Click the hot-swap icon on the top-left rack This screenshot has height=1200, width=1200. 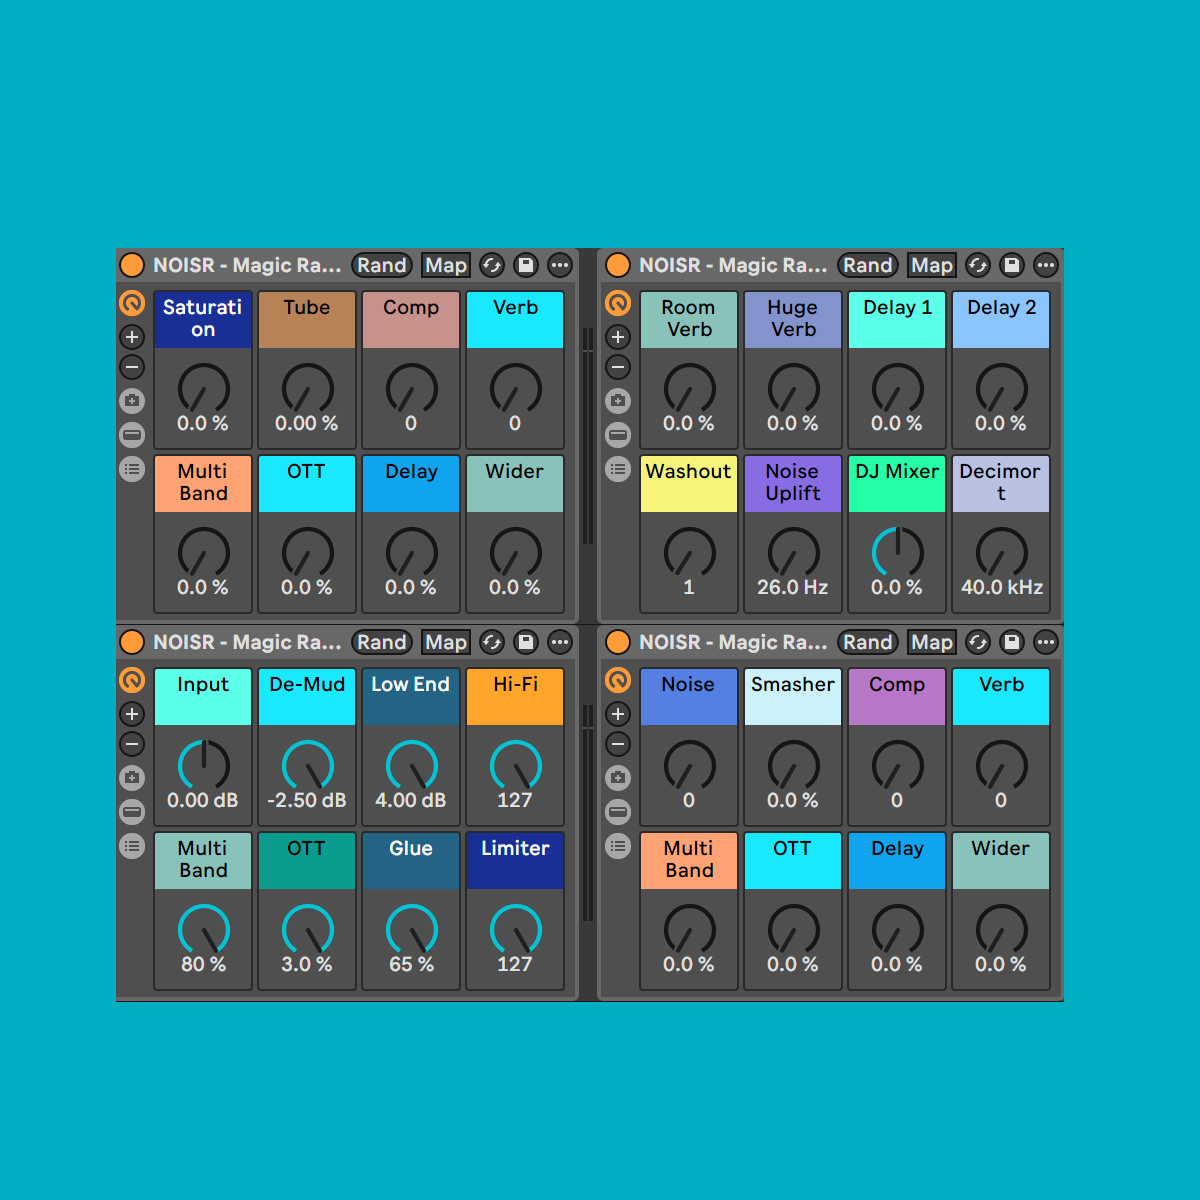(x=492, y=265)
